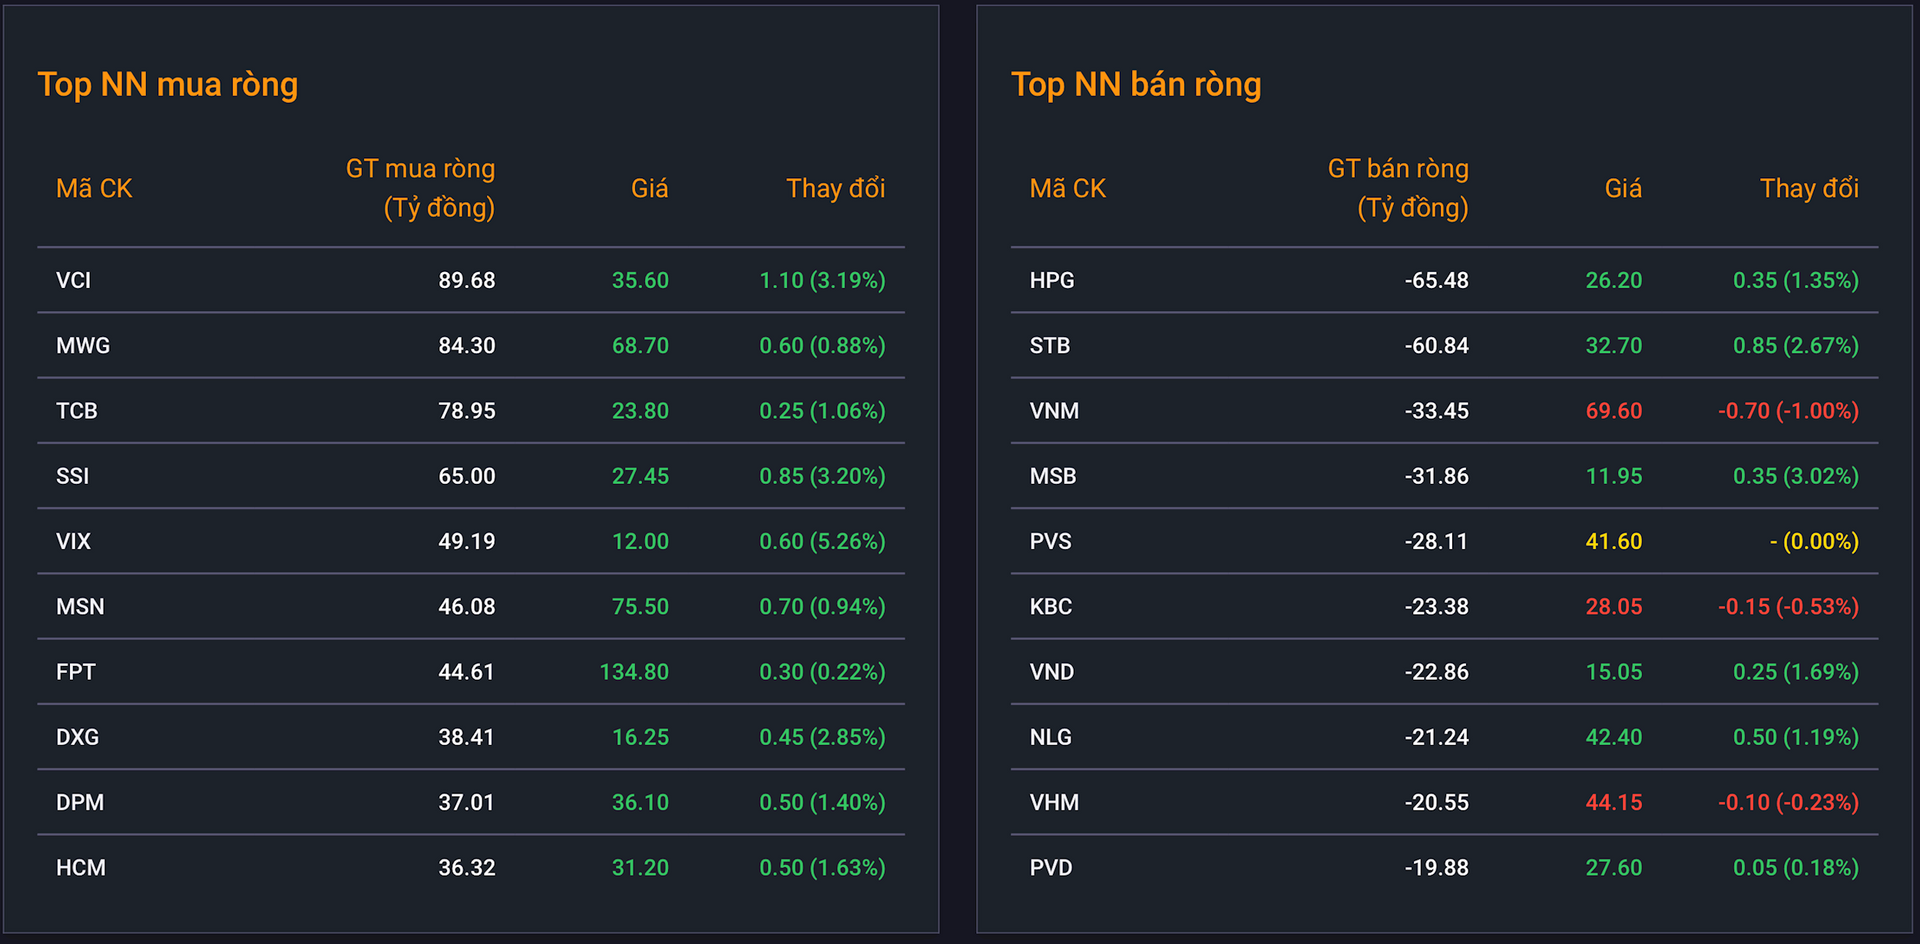Screen dimensions: 1920x944
Task: Click NLG change value 0.50 (1.19%)
Action: point(1796,737)
